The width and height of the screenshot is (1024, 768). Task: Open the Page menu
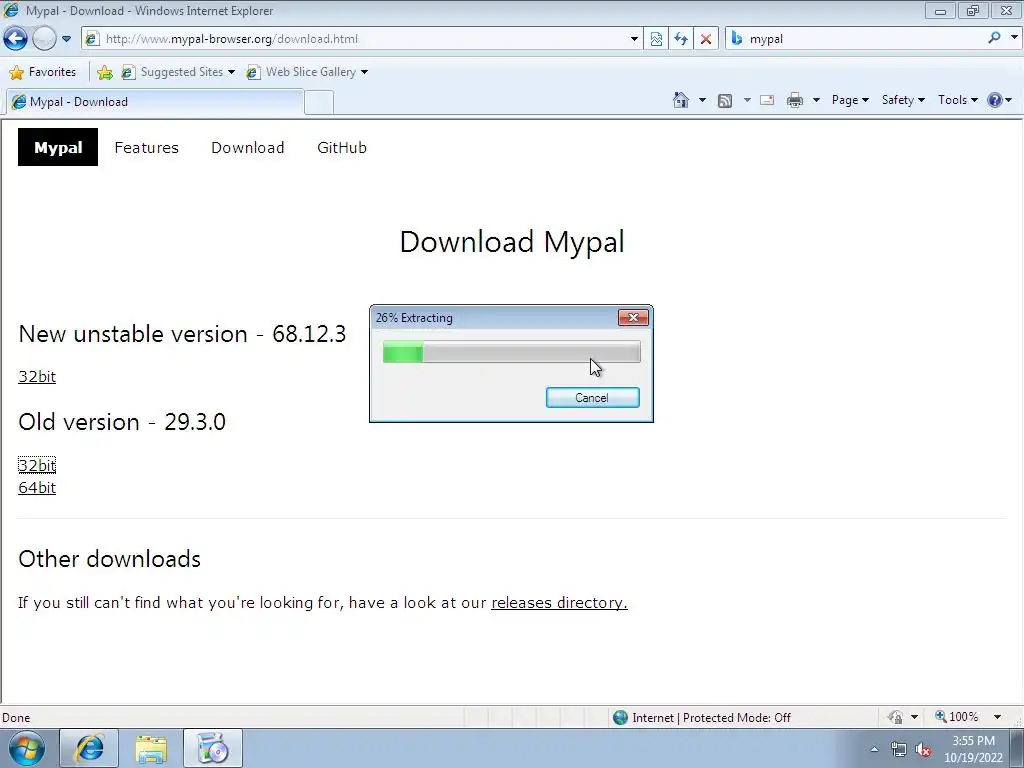[x=850, y=100]
